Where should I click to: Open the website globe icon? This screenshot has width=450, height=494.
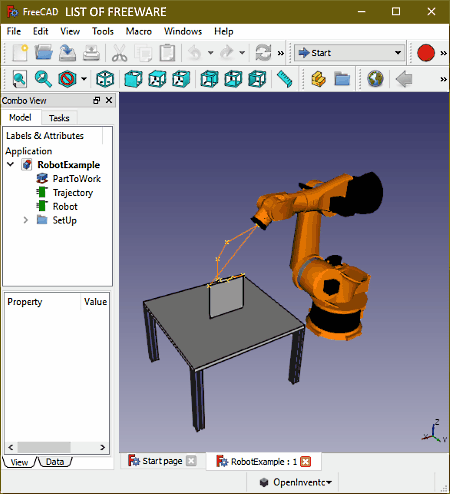pyautogui.click(x=375, y=79)
